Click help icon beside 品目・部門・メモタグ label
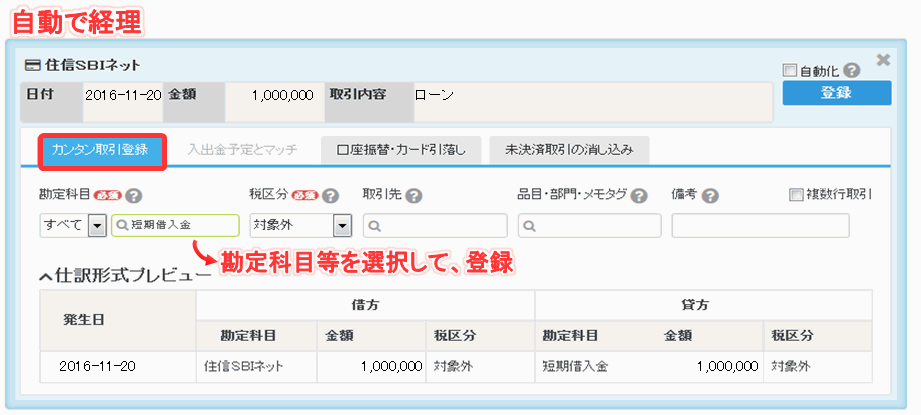This screenshot has height=415, width=921. (640, 195)
